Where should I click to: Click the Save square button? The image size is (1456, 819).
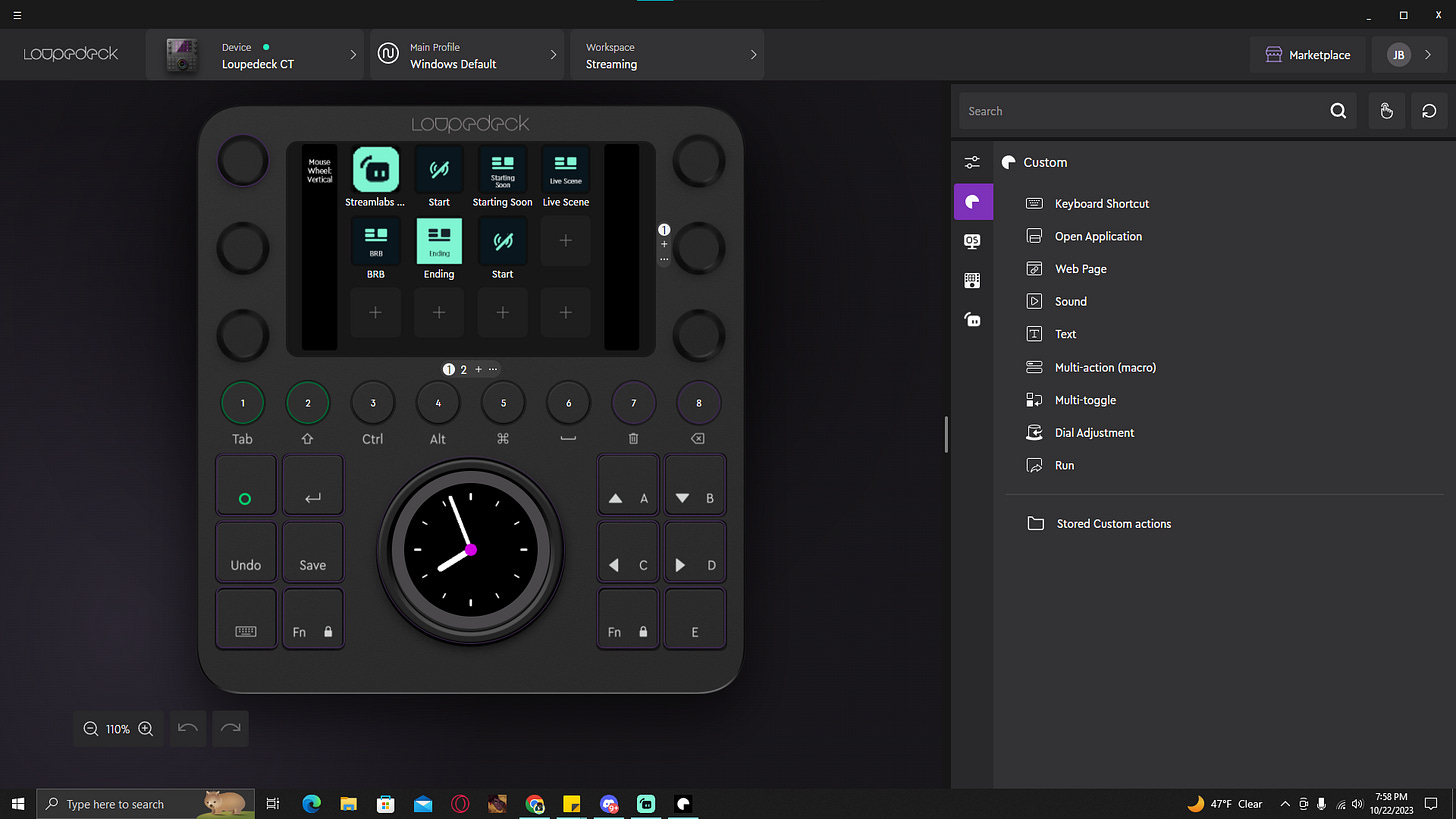point(313,552)
